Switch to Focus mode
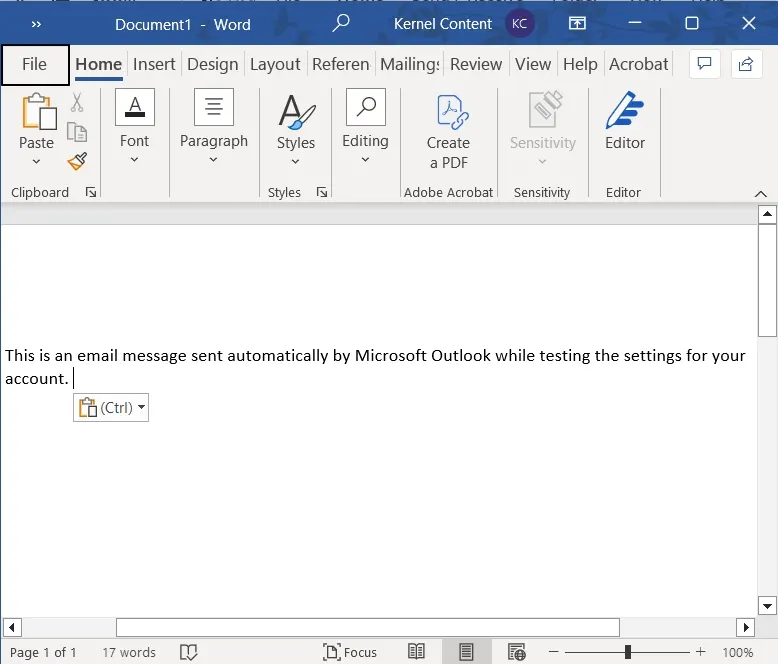778x664 pixels. (350, 652)
